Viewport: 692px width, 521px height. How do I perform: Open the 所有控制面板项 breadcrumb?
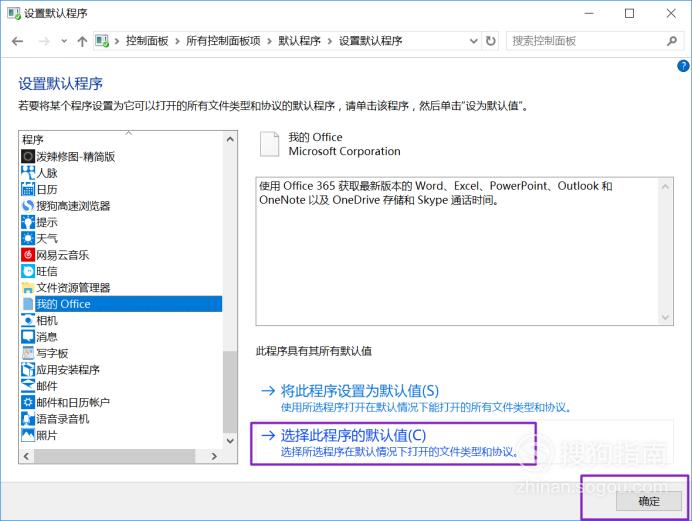click(x=223, y=41)
